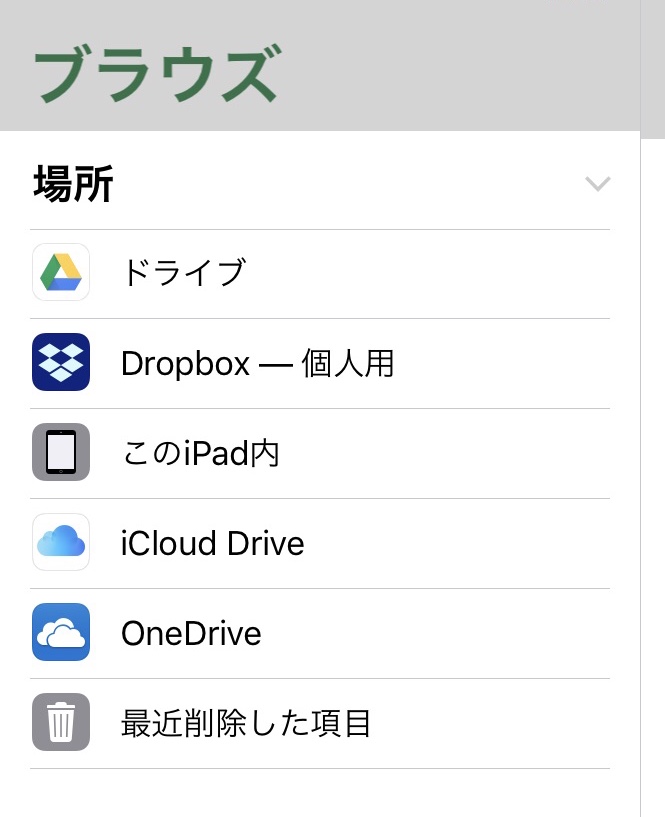Collapse the 場所 section chevron

pyautogui.click(x=597, y=184)
